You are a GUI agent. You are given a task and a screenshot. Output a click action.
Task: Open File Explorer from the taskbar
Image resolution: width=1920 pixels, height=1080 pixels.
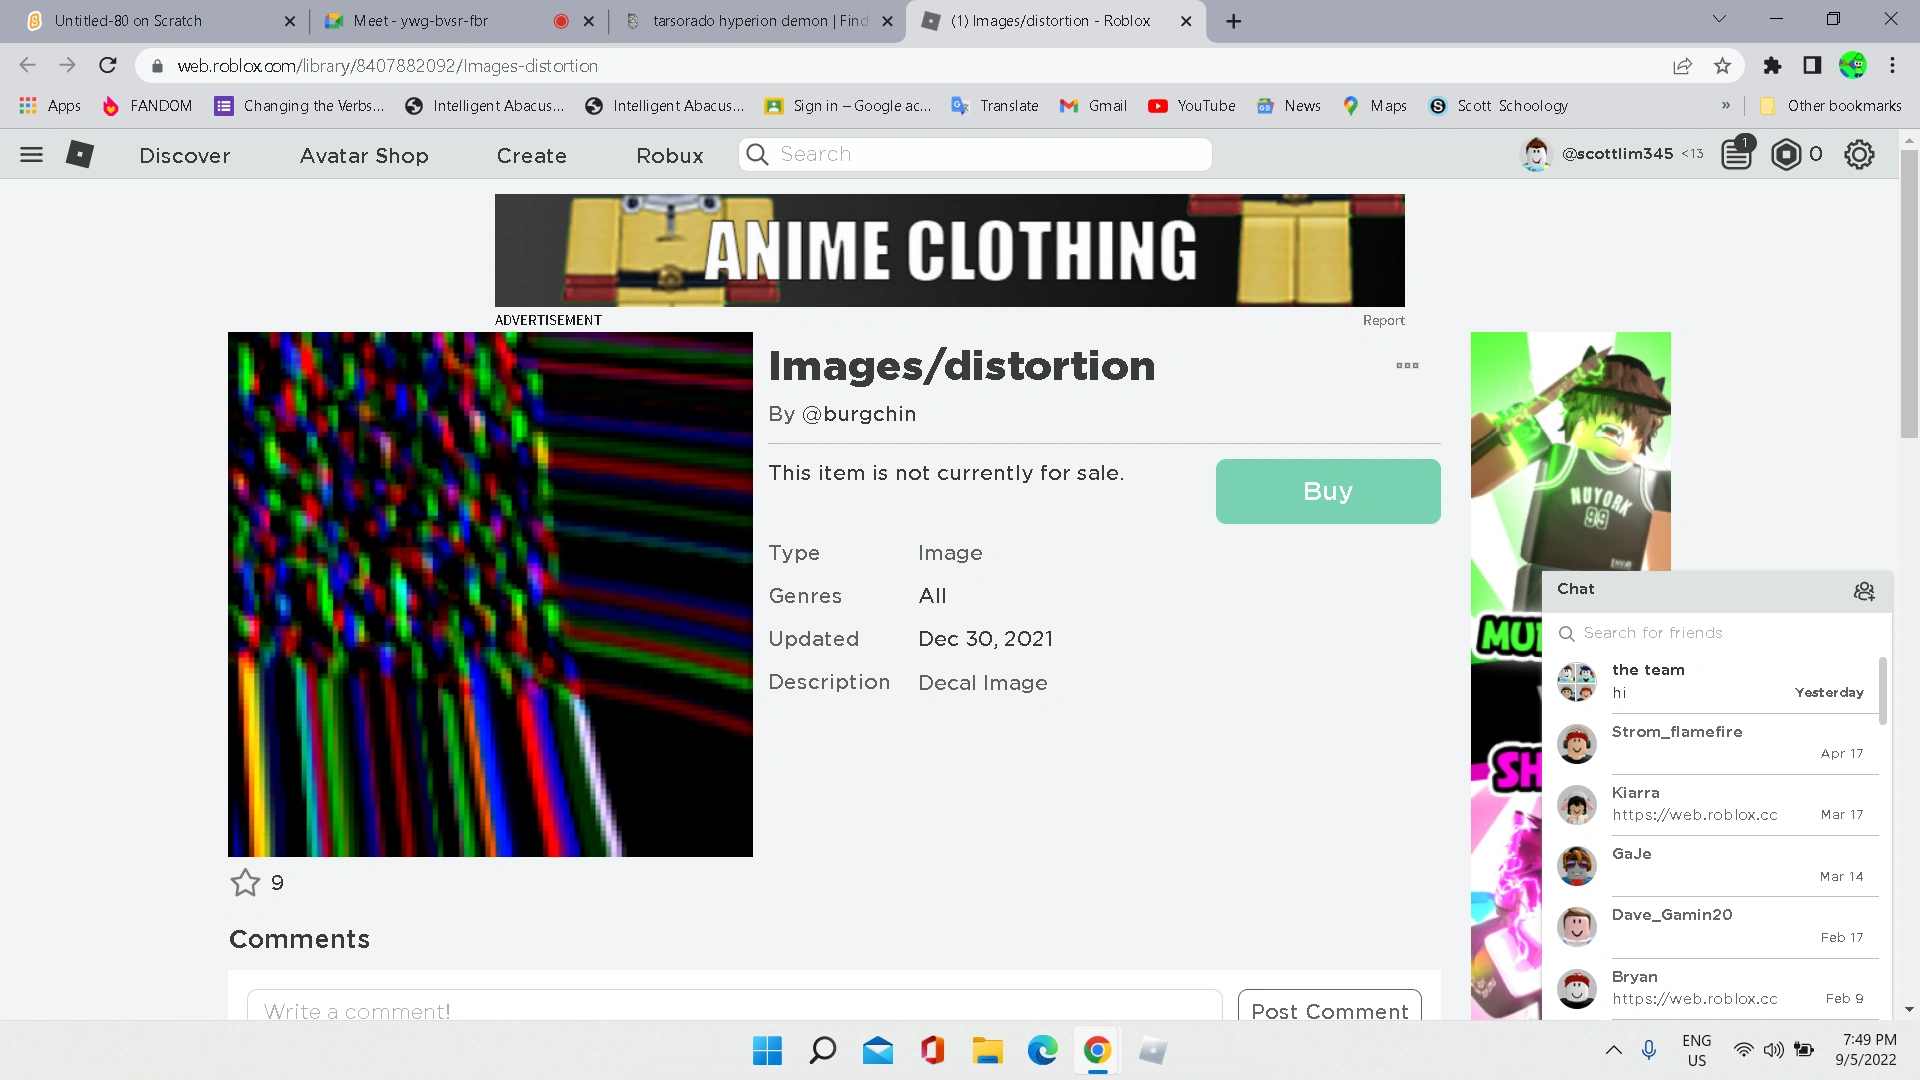tap(987, 1050)
